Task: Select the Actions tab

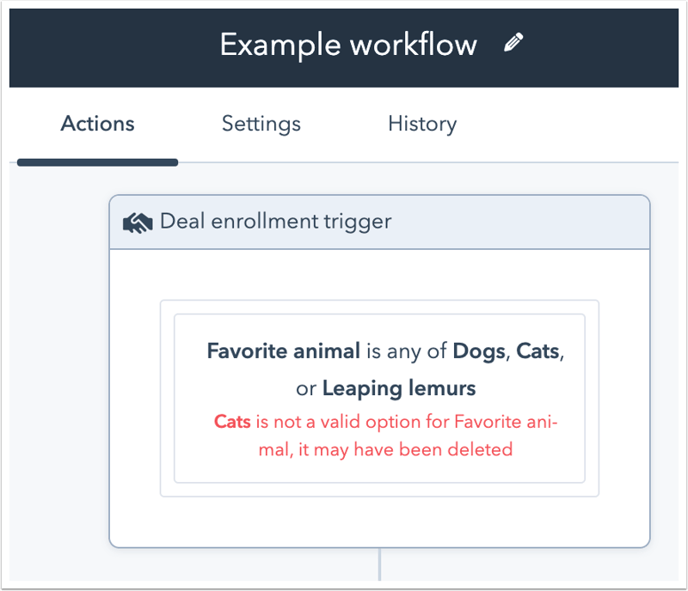Action: pos(97,124)
